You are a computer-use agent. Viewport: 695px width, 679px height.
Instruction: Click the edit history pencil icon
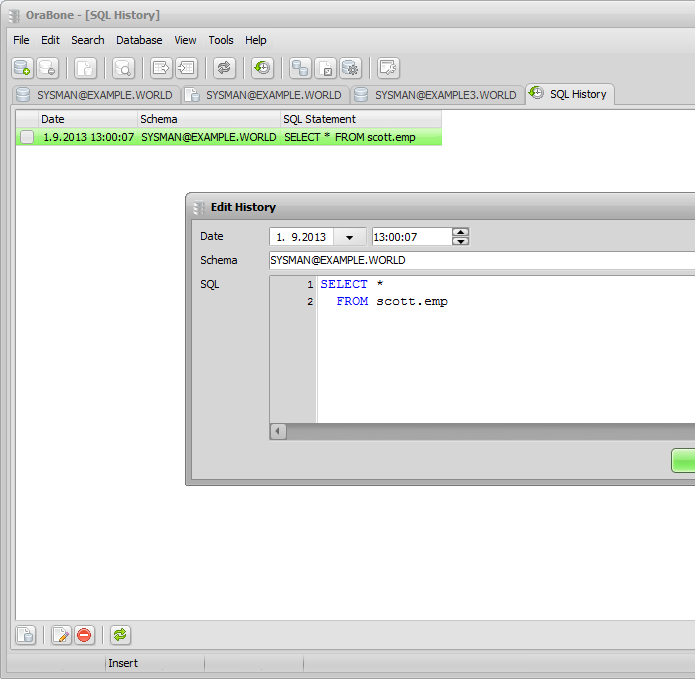pos(61,635)
